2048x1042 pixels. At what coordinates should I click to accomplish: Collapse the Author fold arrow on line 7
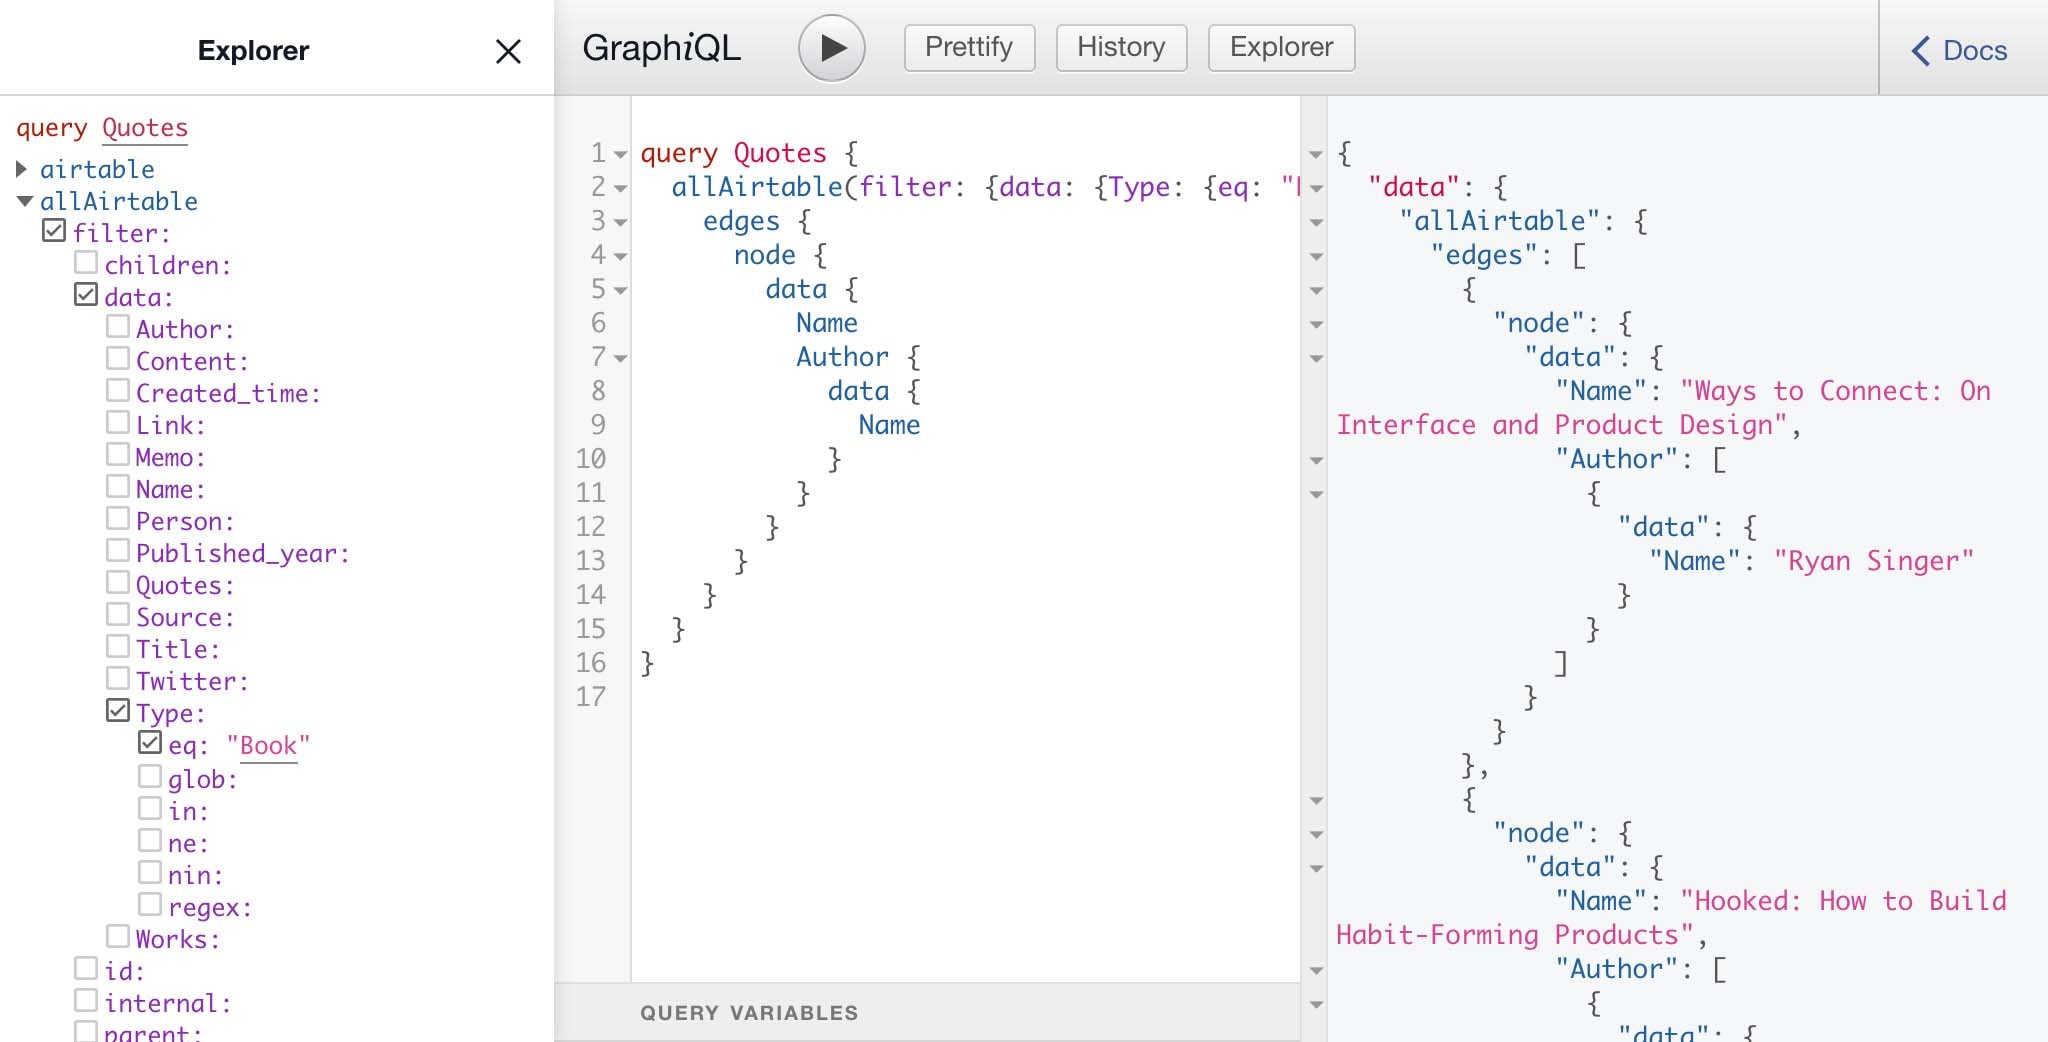620,358
